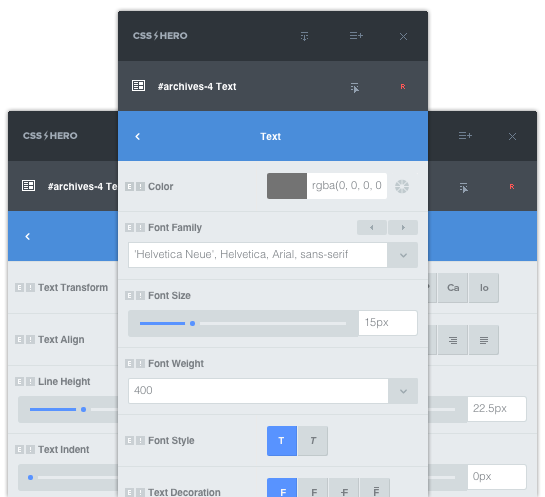Click the gray Color swatch
Image resolution: width=545 pixels, height=497 pixels.
click(x=287, y=186)
